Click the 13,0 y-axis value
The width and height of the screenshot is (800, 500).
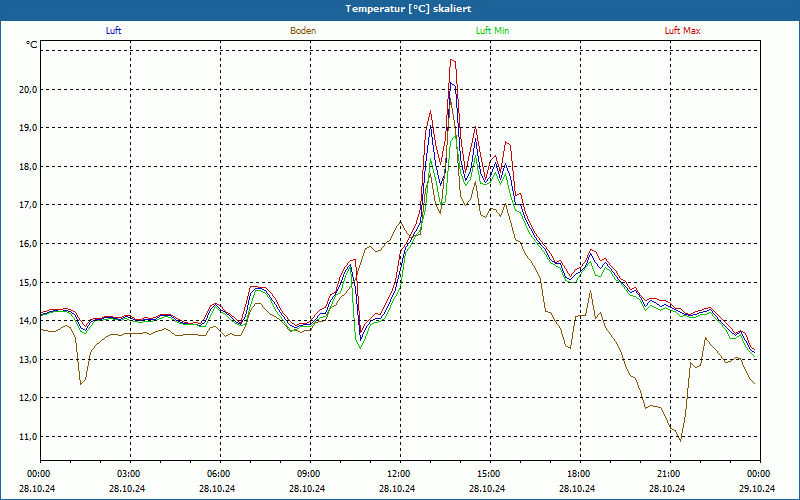point(29,359)
